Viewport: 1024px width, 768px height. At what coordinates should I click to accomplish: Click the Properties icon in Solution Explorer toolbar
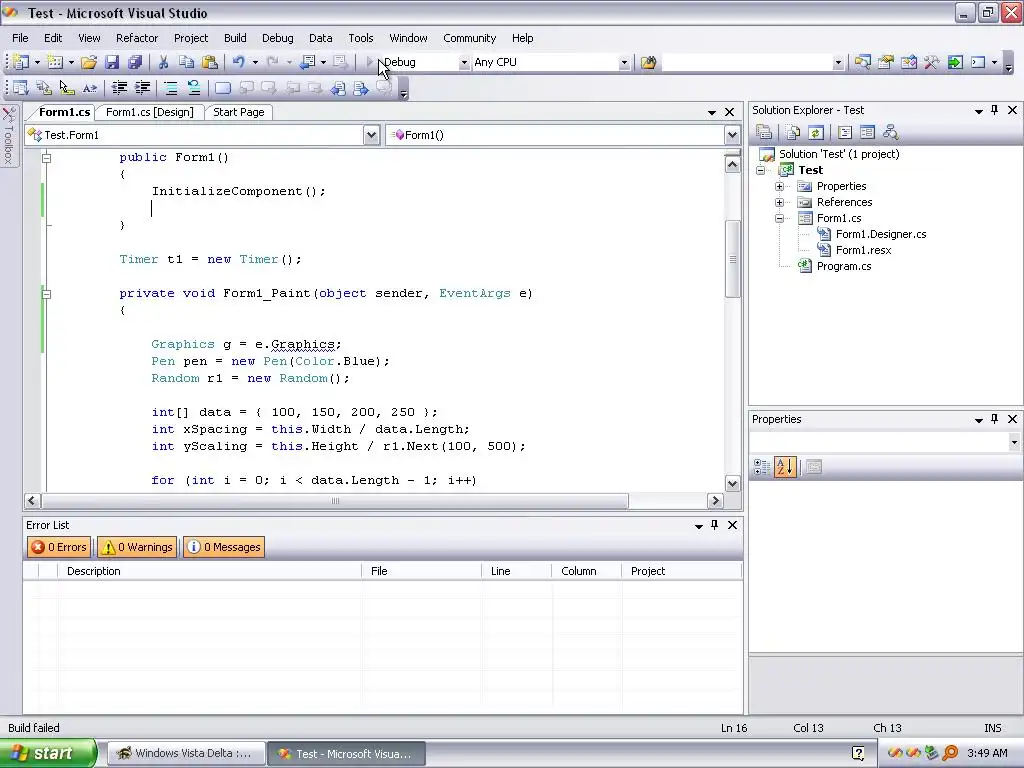coord(764,133)
